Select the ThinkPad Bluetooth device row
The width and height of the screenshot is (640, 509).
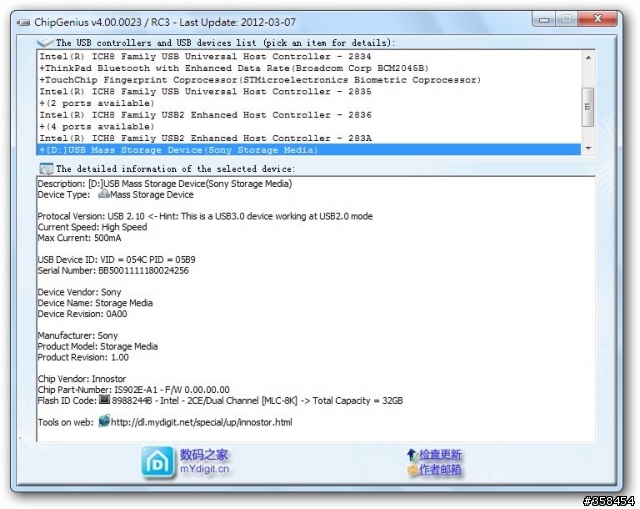pos(309,68)
